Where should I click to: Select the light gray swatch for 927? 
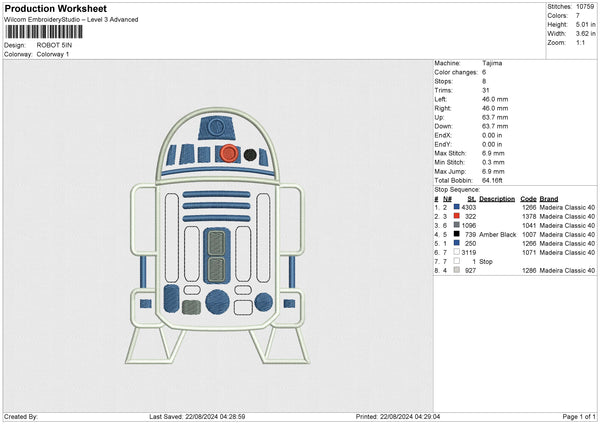click(456, 270)
